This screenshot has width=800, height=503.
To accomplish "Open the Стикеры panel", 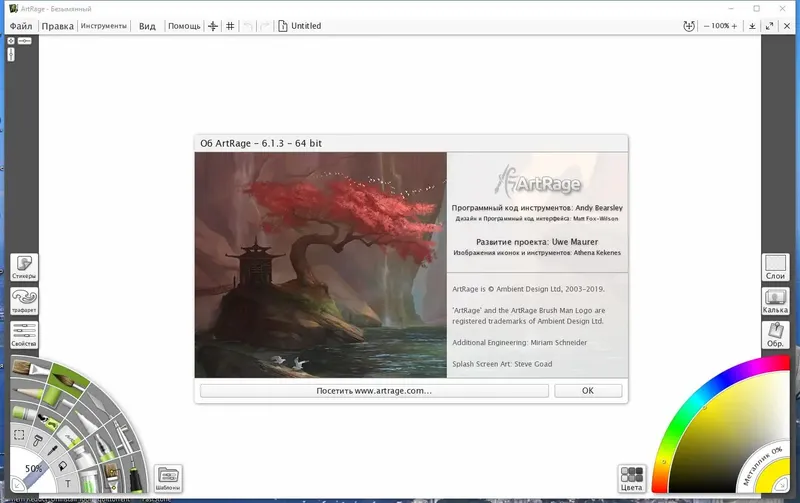I will (24, 267).
